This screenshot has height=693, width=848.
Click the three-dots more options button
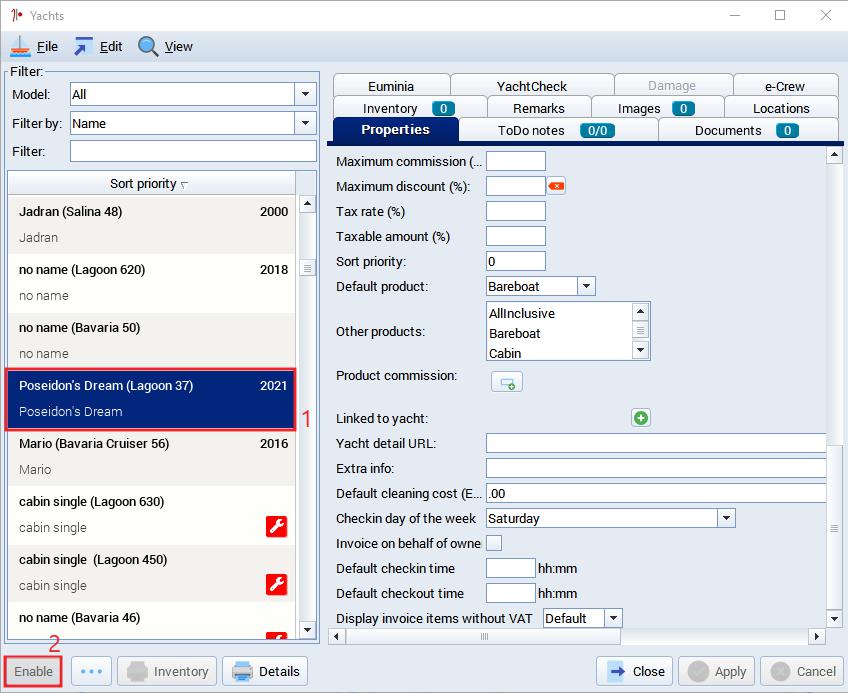91,671
